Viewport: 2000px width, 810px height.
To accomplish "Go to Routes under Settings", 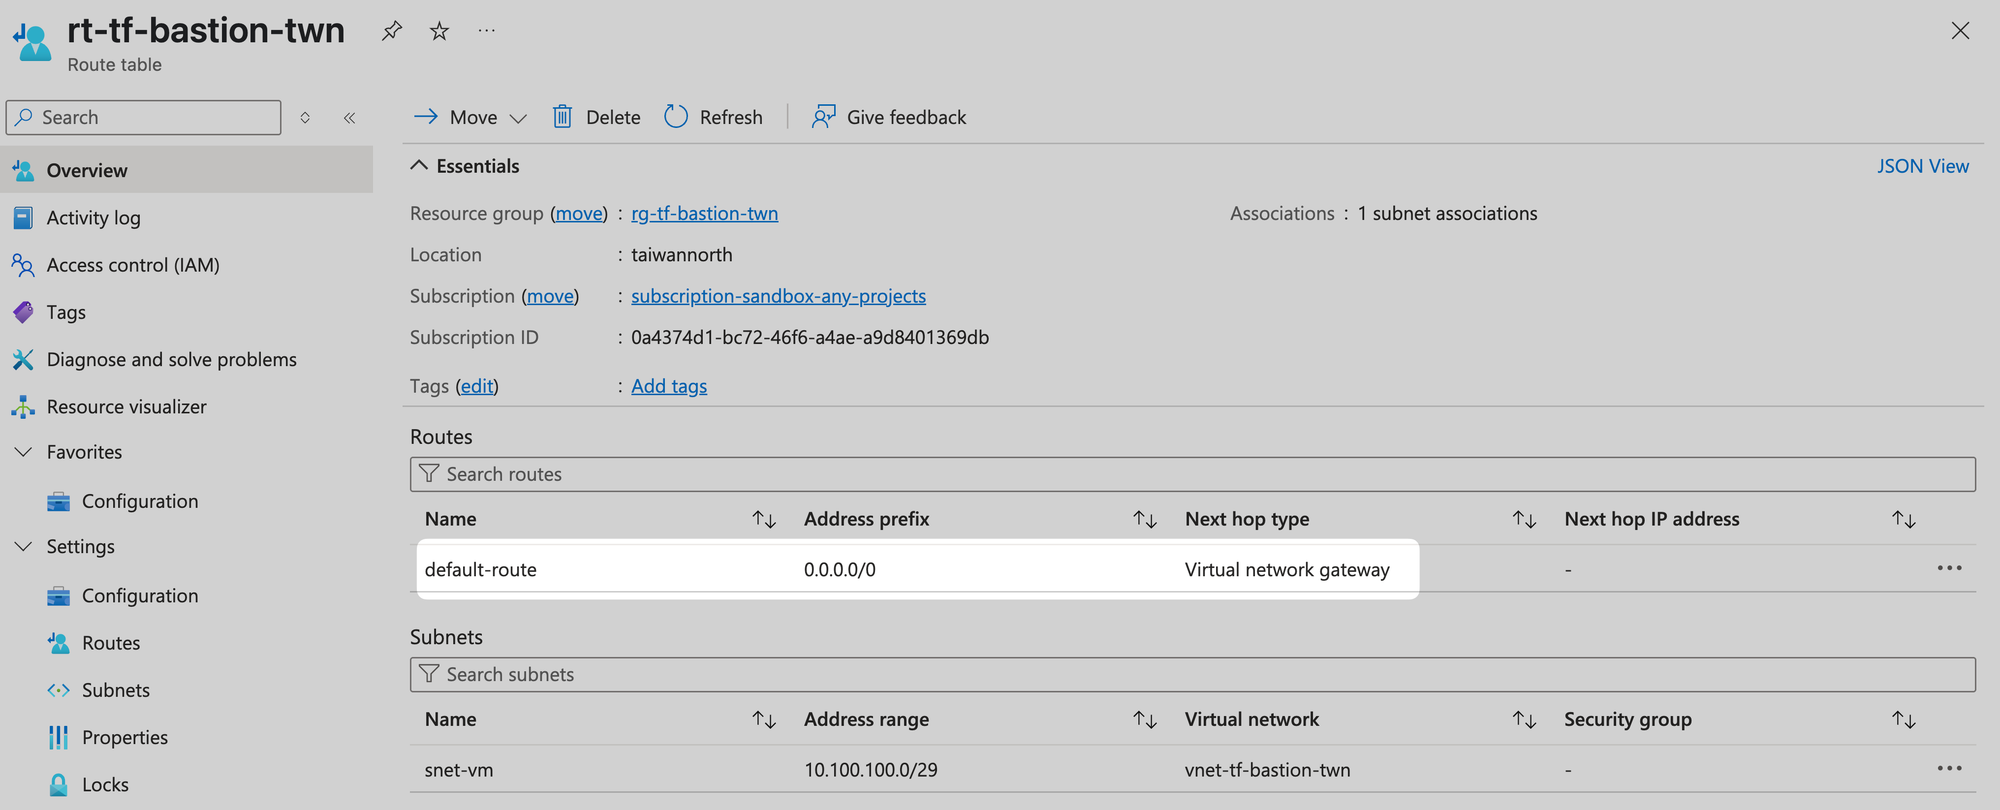I will pyautogui.click(x=110, y=643).
